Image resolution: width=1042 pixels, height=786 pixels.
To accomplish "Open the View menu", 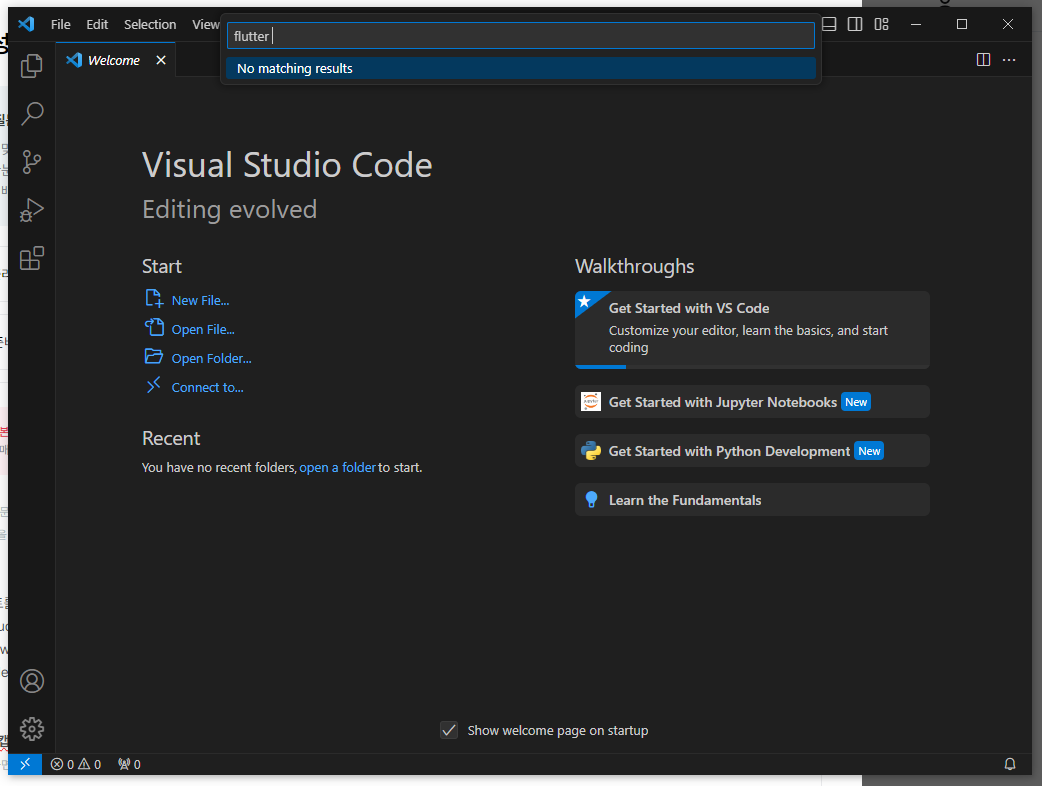I will 205,25.
